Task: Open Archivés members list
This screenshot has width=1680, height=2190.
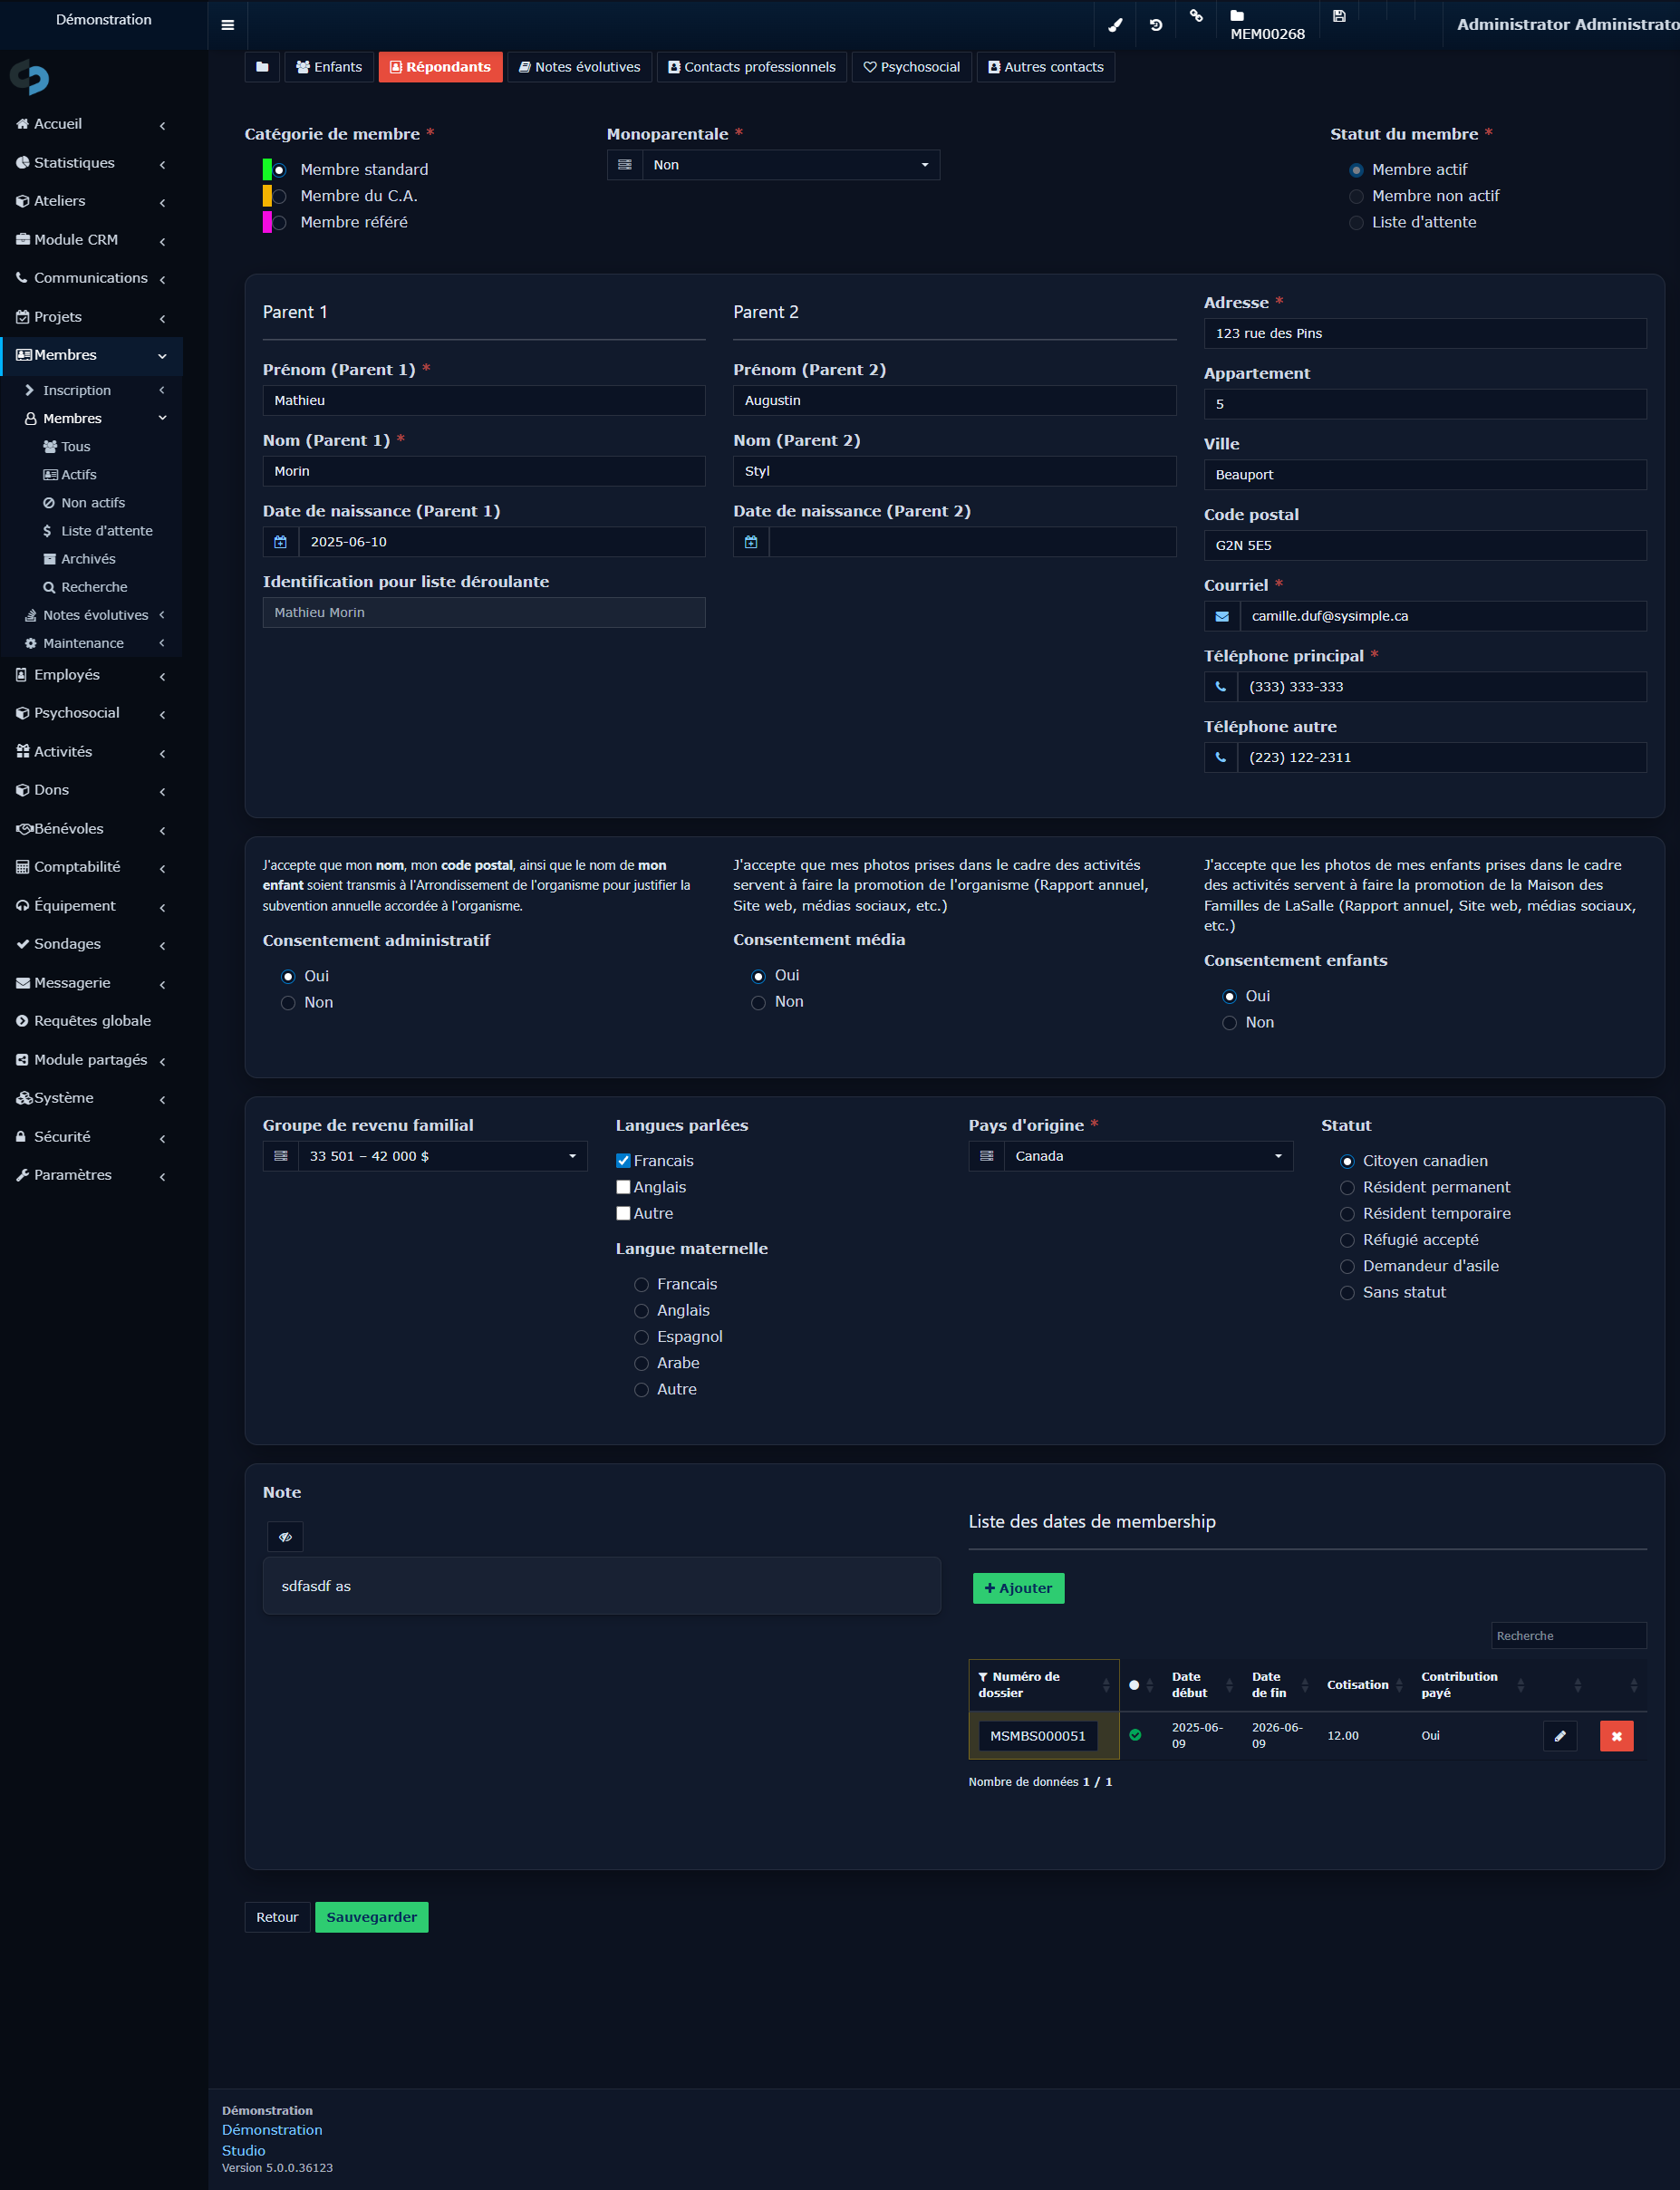Action: (x=79, y=559)
